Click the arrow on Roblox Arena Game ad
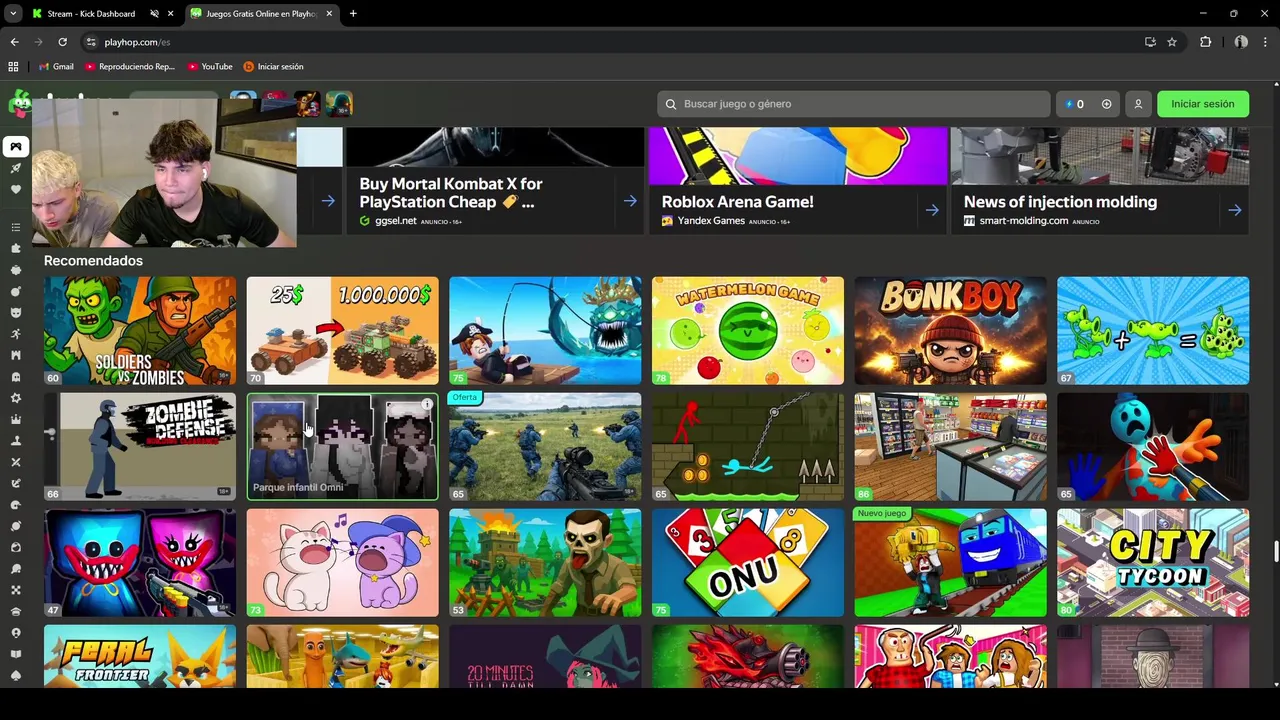 point(931,210)
